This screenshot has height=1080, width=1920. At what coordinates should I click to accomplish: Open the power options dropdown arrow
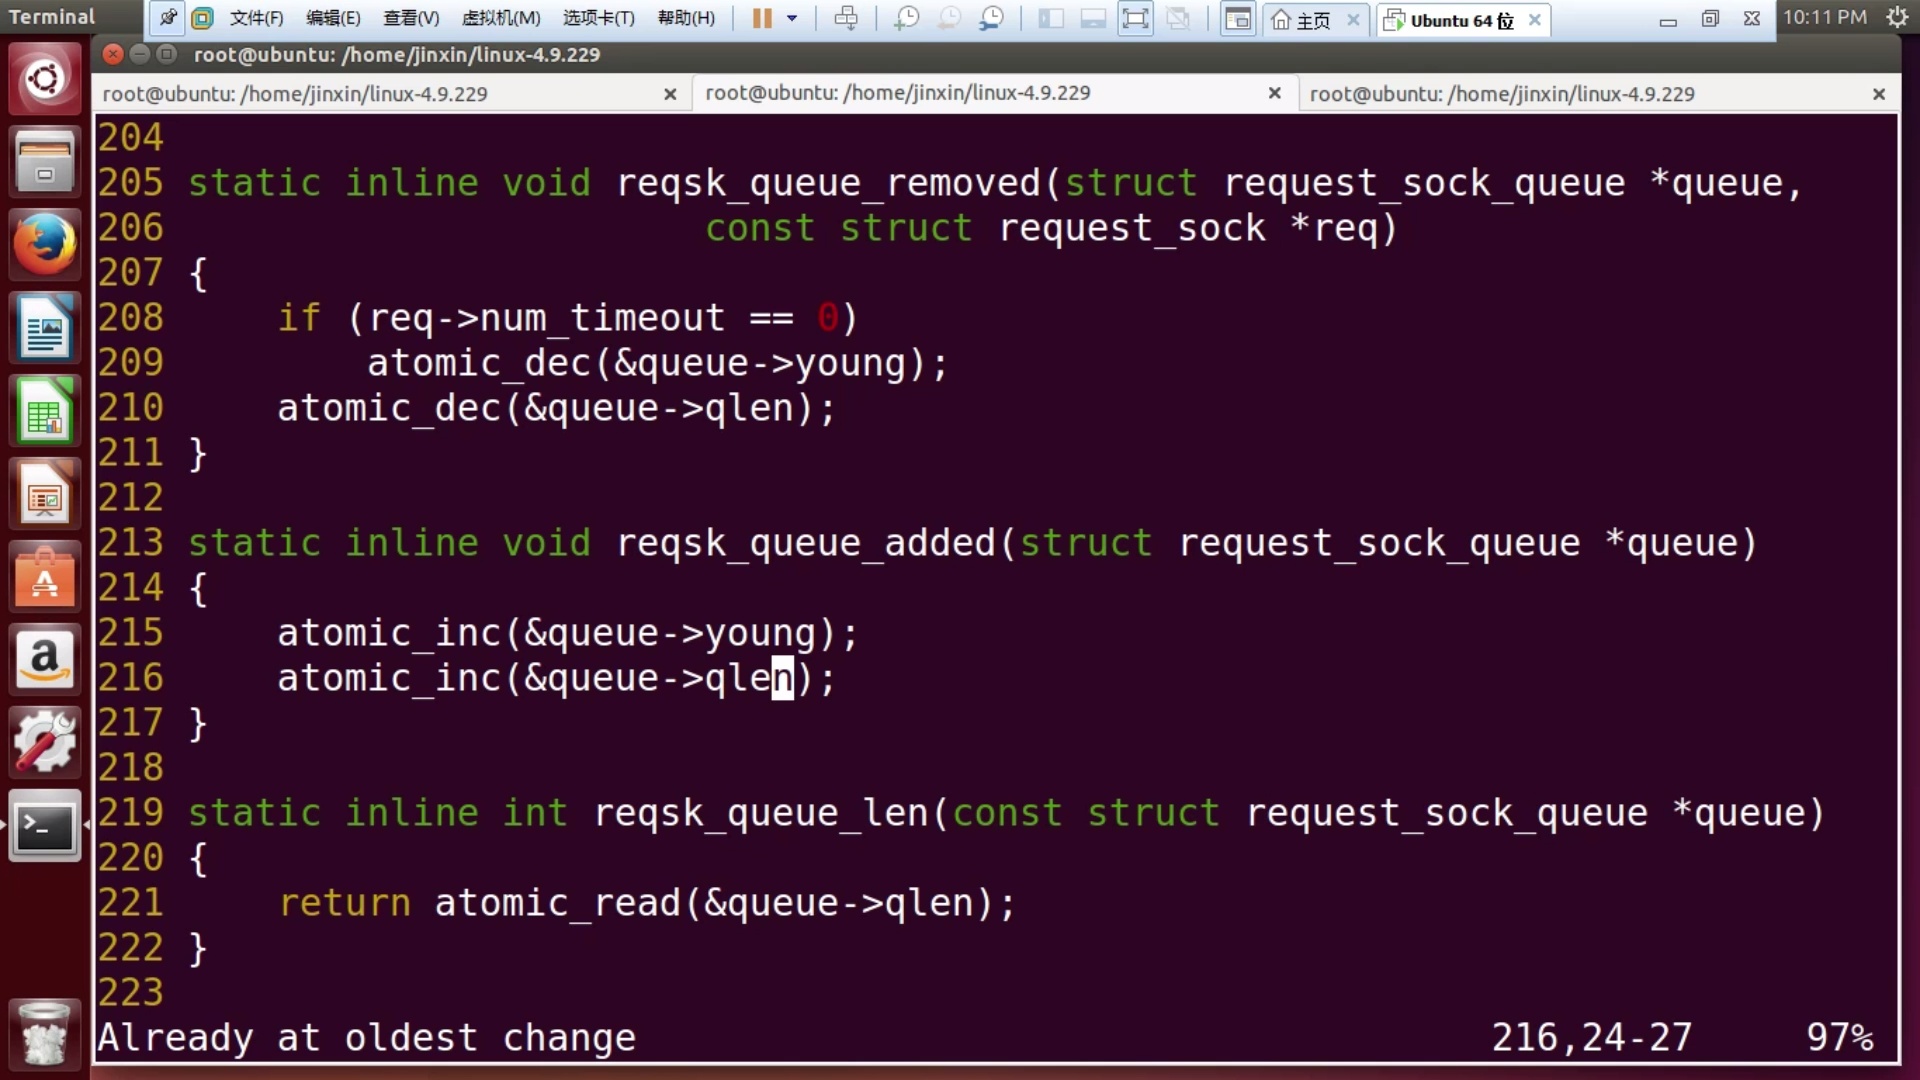[x=792, y=18]
